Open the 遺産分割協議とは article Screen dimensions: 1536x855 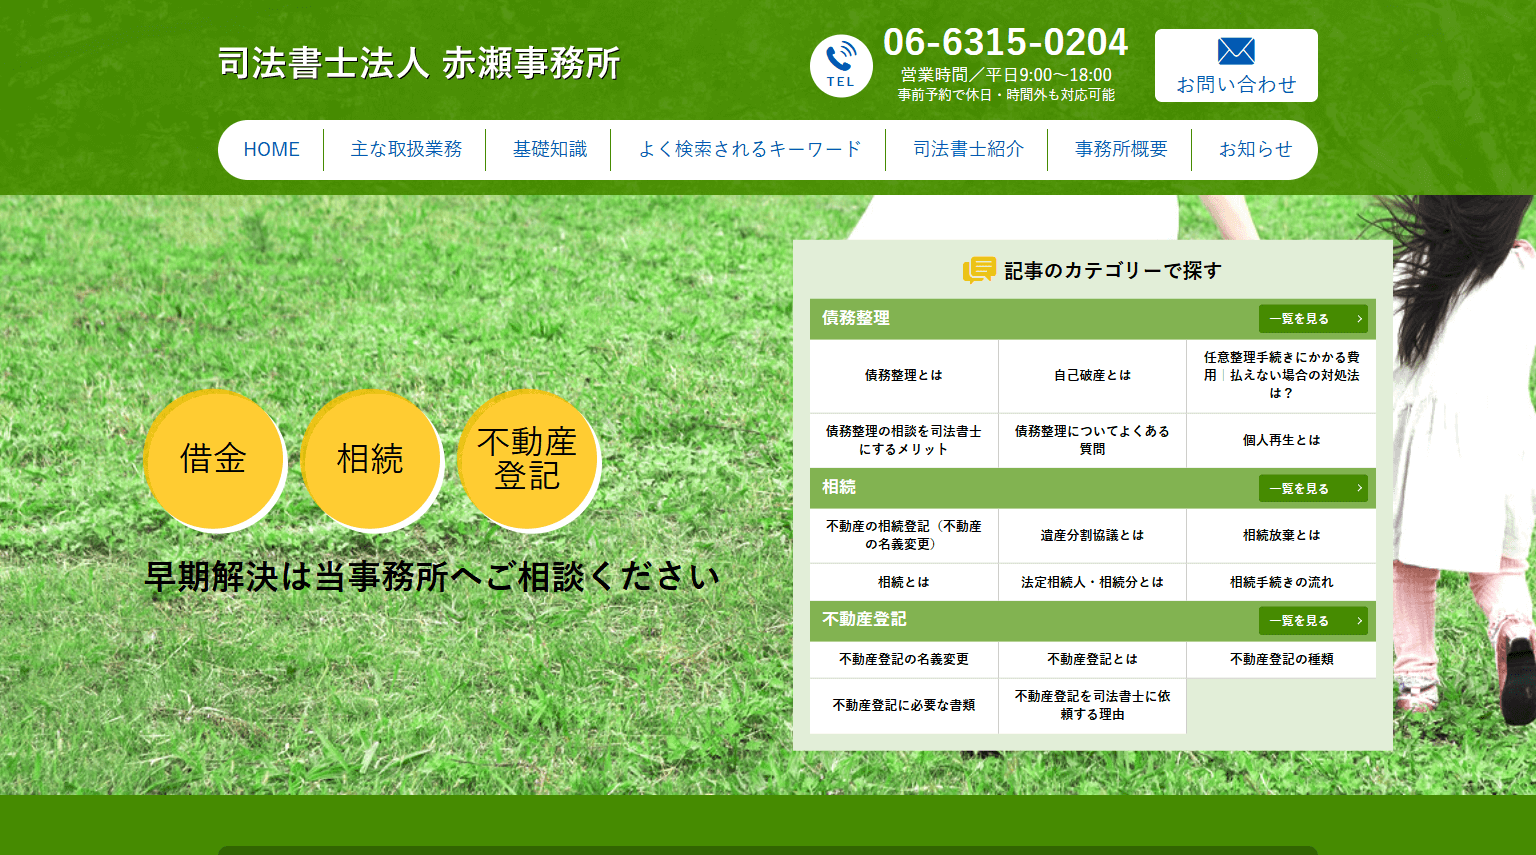coord(1092,535)
